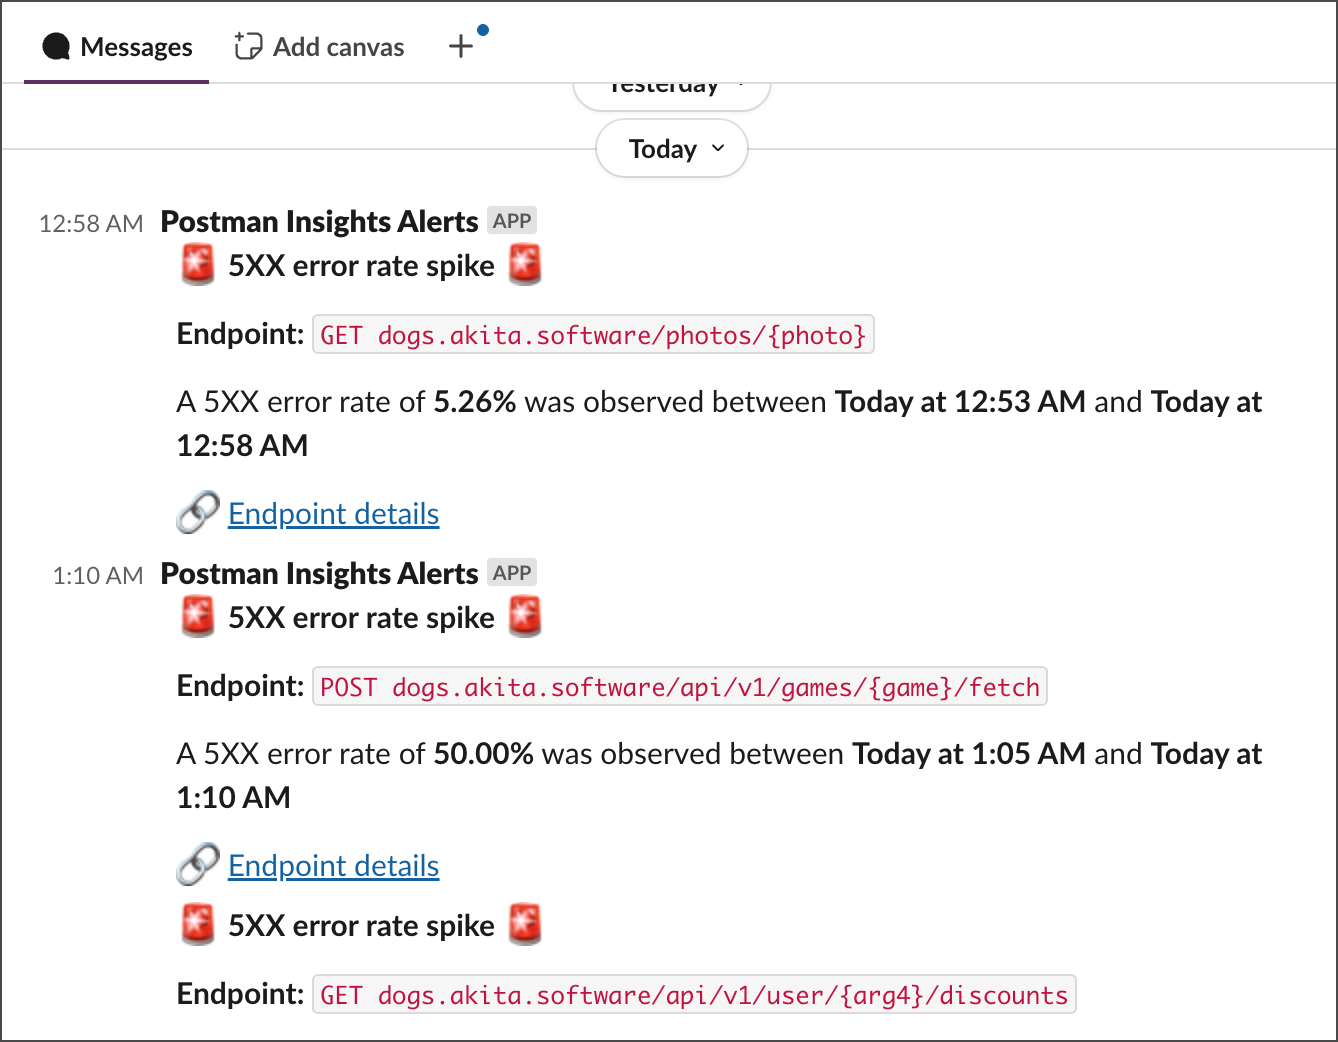
Task: Click the Today dropdown chevron arrow
Action: (718, 148)
